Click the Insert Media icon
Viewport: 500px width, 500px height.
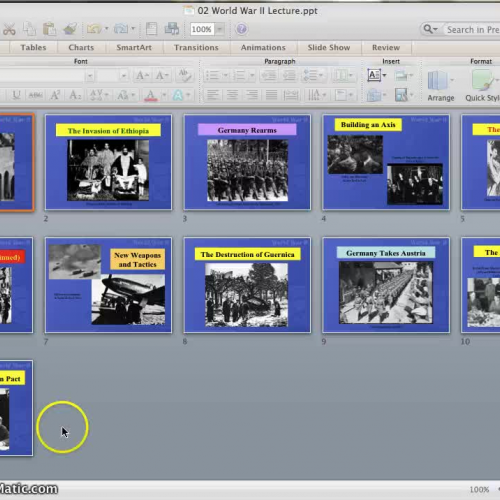(401, 95)
